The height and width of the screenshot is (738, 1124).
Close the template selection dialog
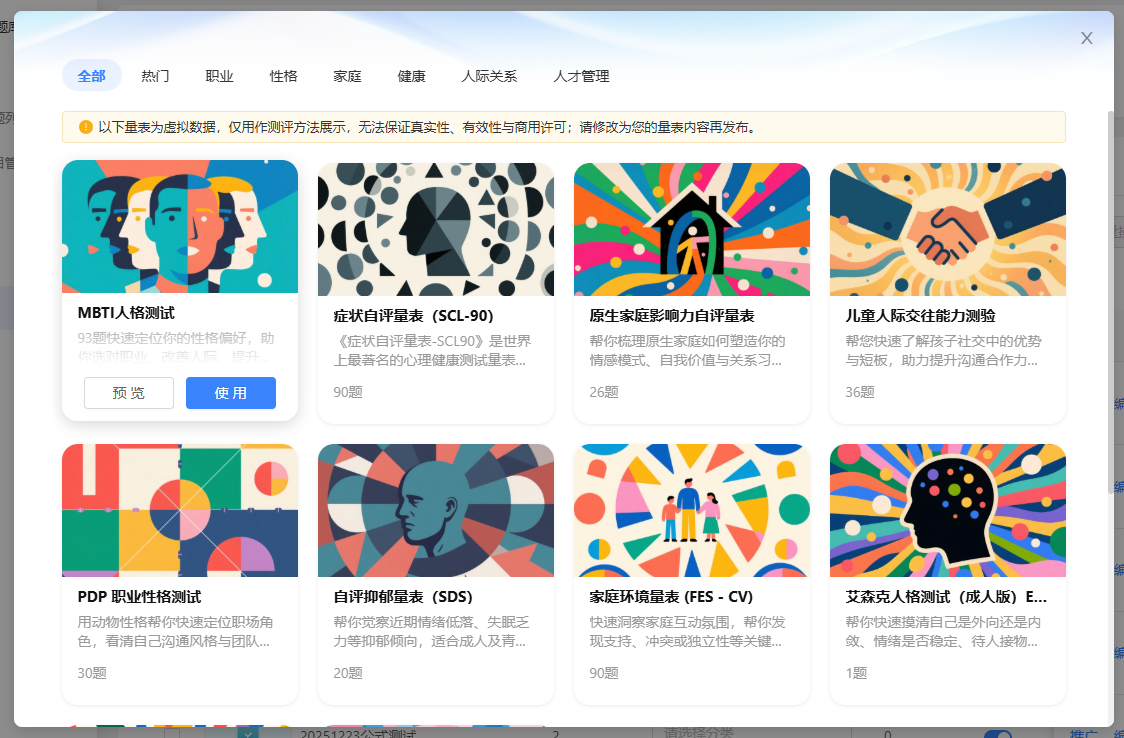point(1086,38)
